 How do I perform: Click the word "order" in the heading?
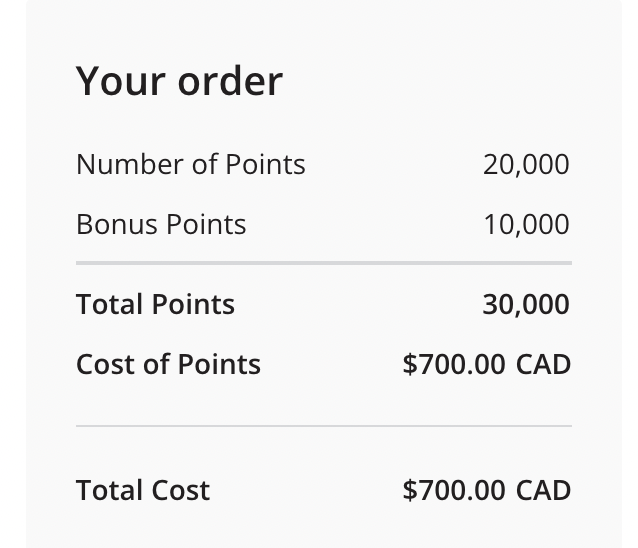[230, 81]
